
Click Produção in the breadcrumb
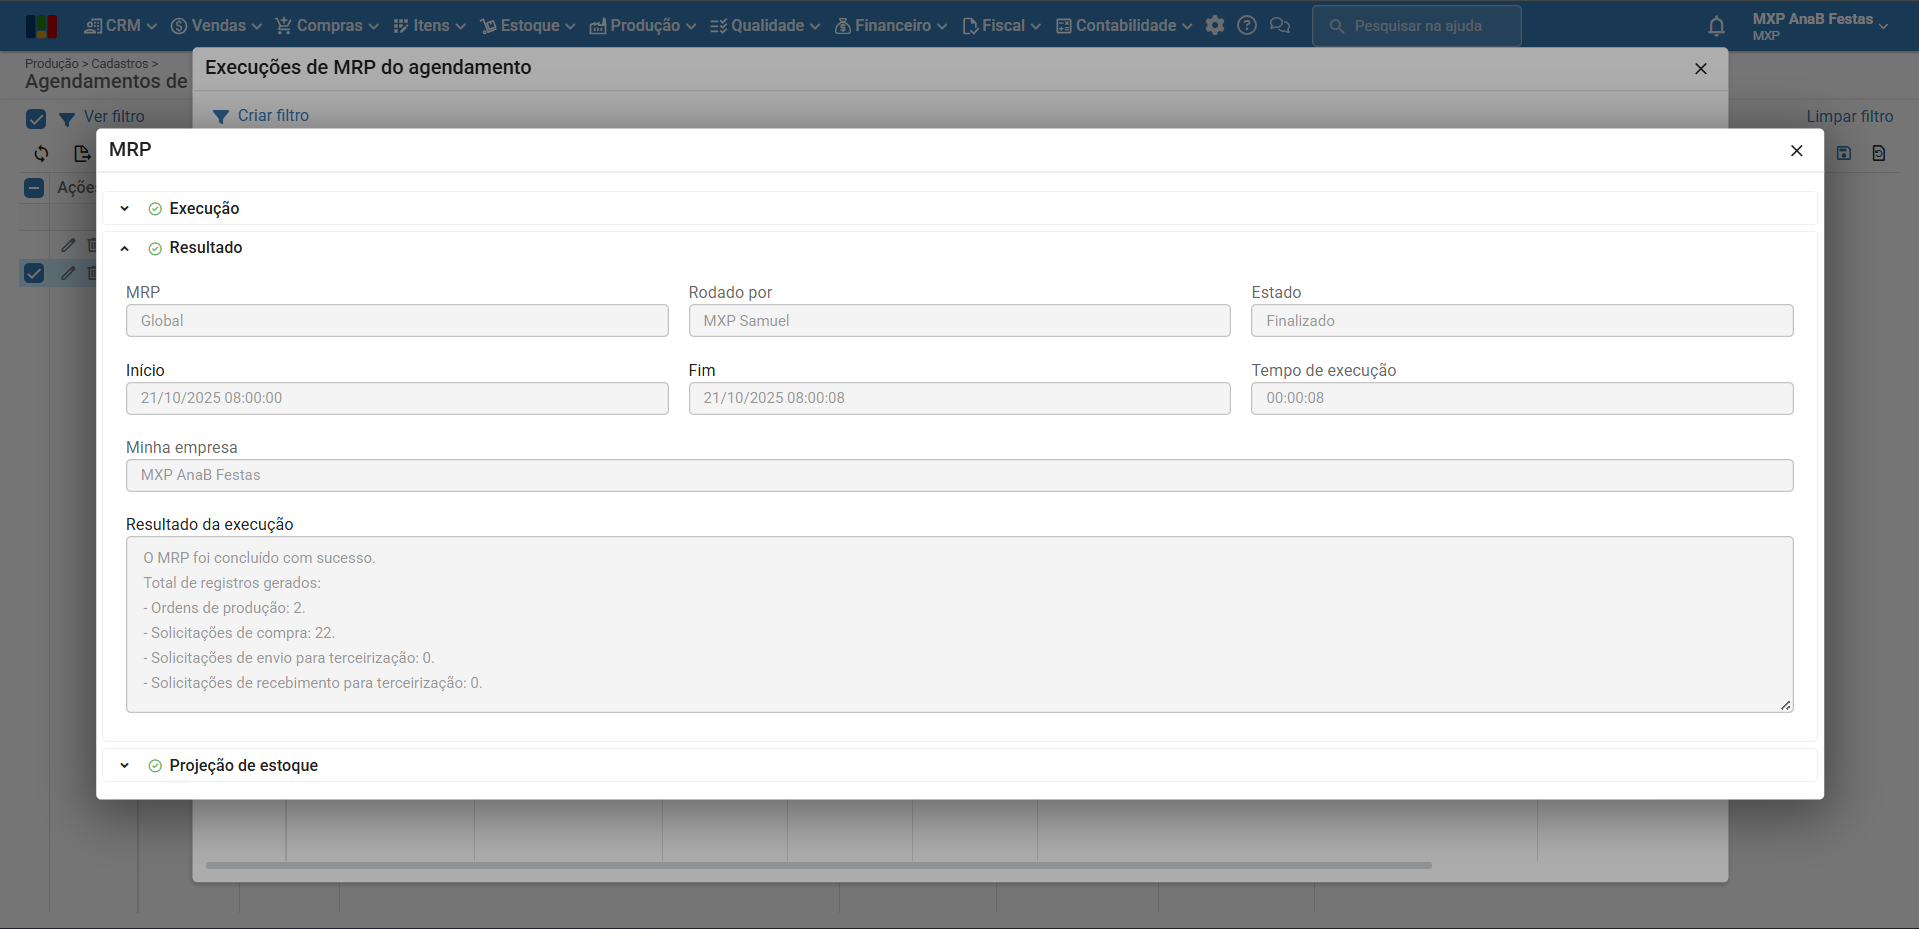coord(52,64)
